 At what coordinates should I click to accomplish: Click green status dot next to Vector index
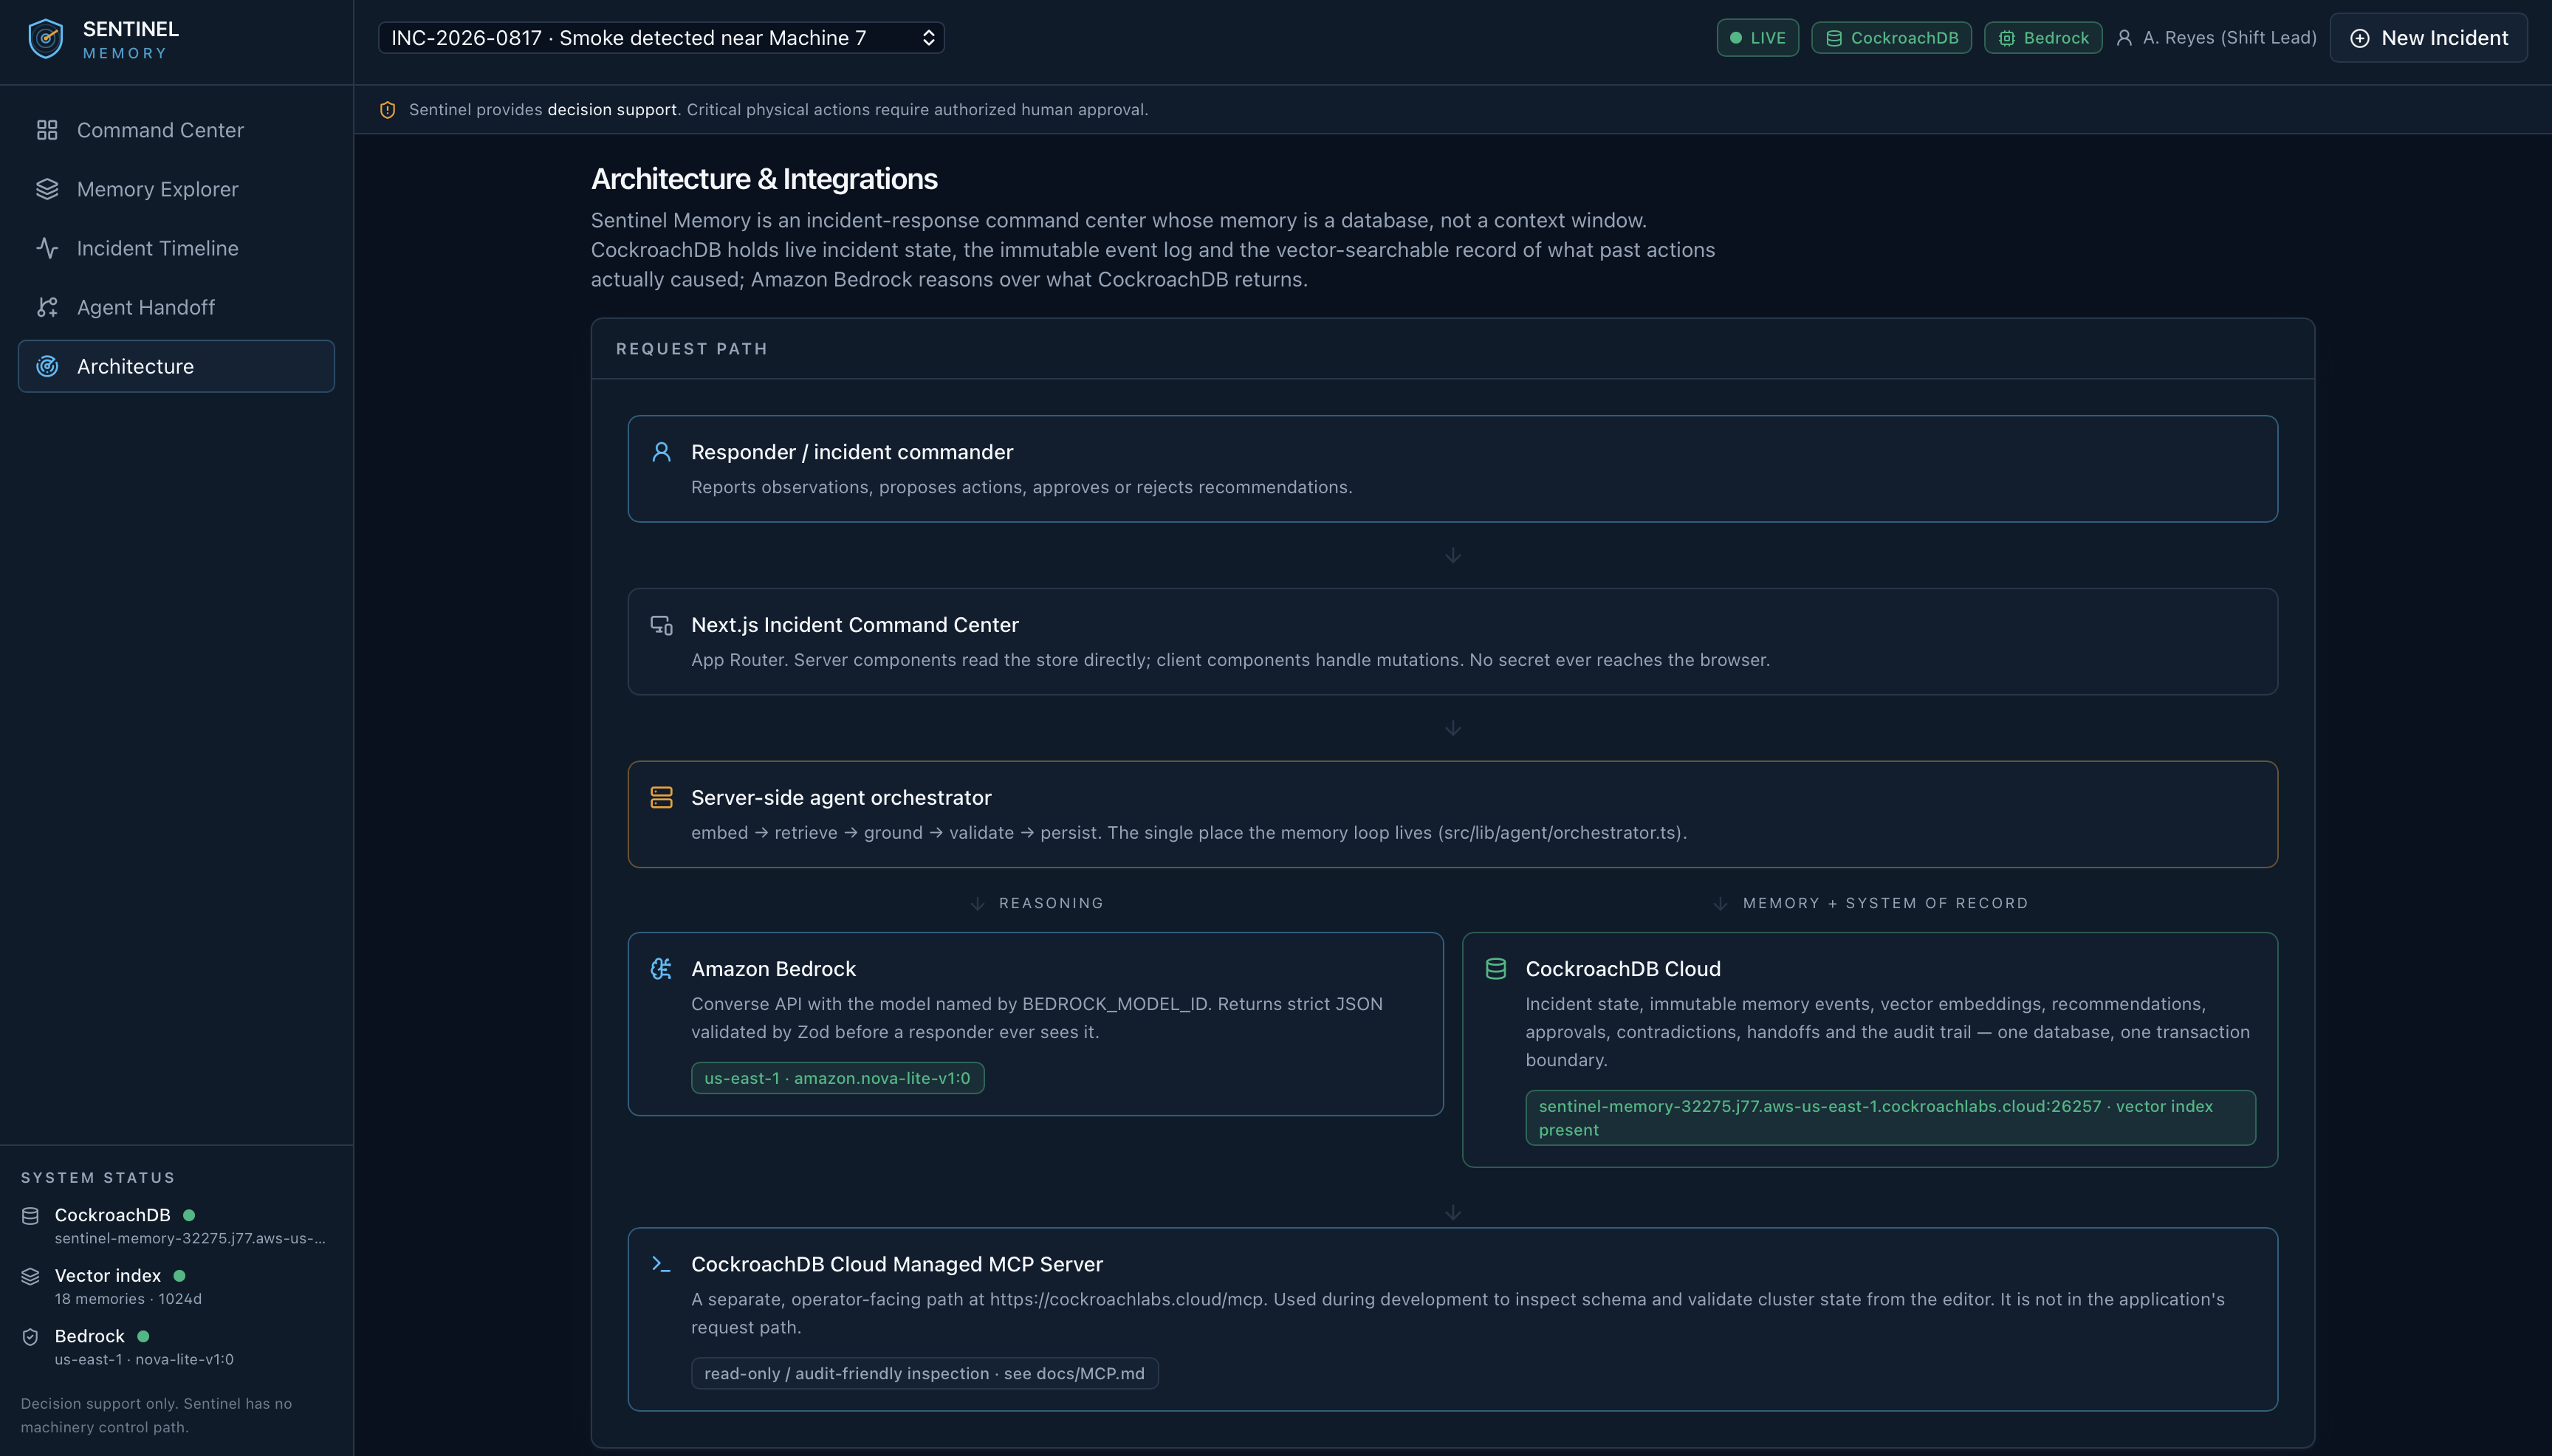point(179,1276)
